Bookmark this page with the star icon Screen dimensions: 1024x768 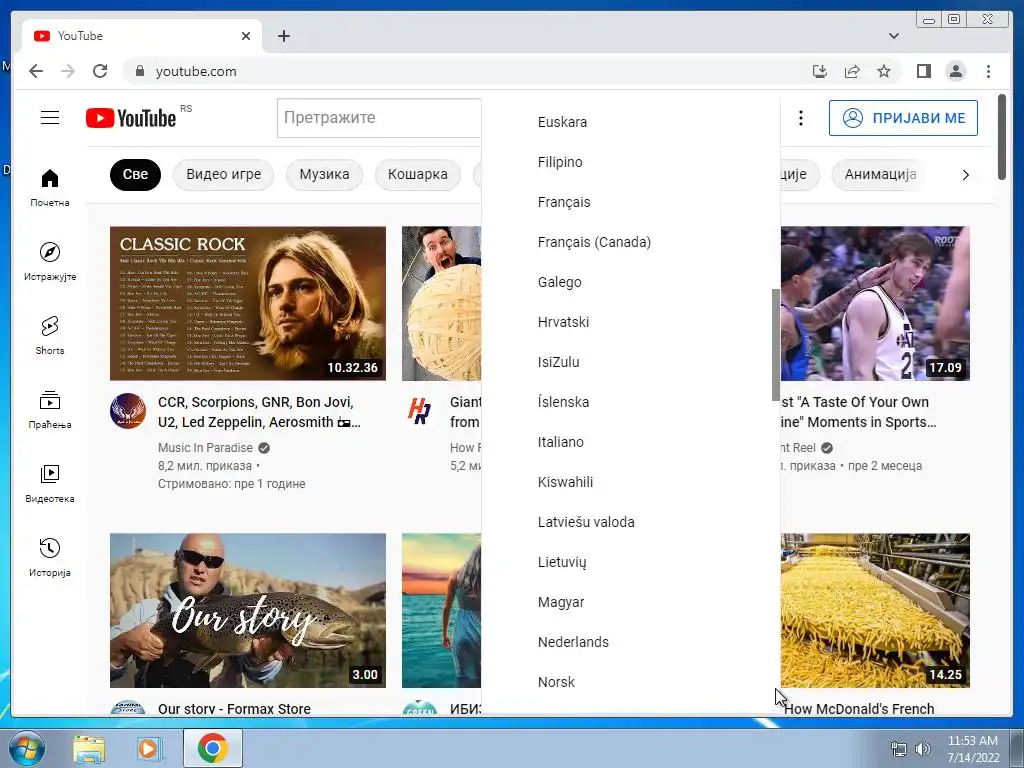pyautogui.click(x=884, y=71)
